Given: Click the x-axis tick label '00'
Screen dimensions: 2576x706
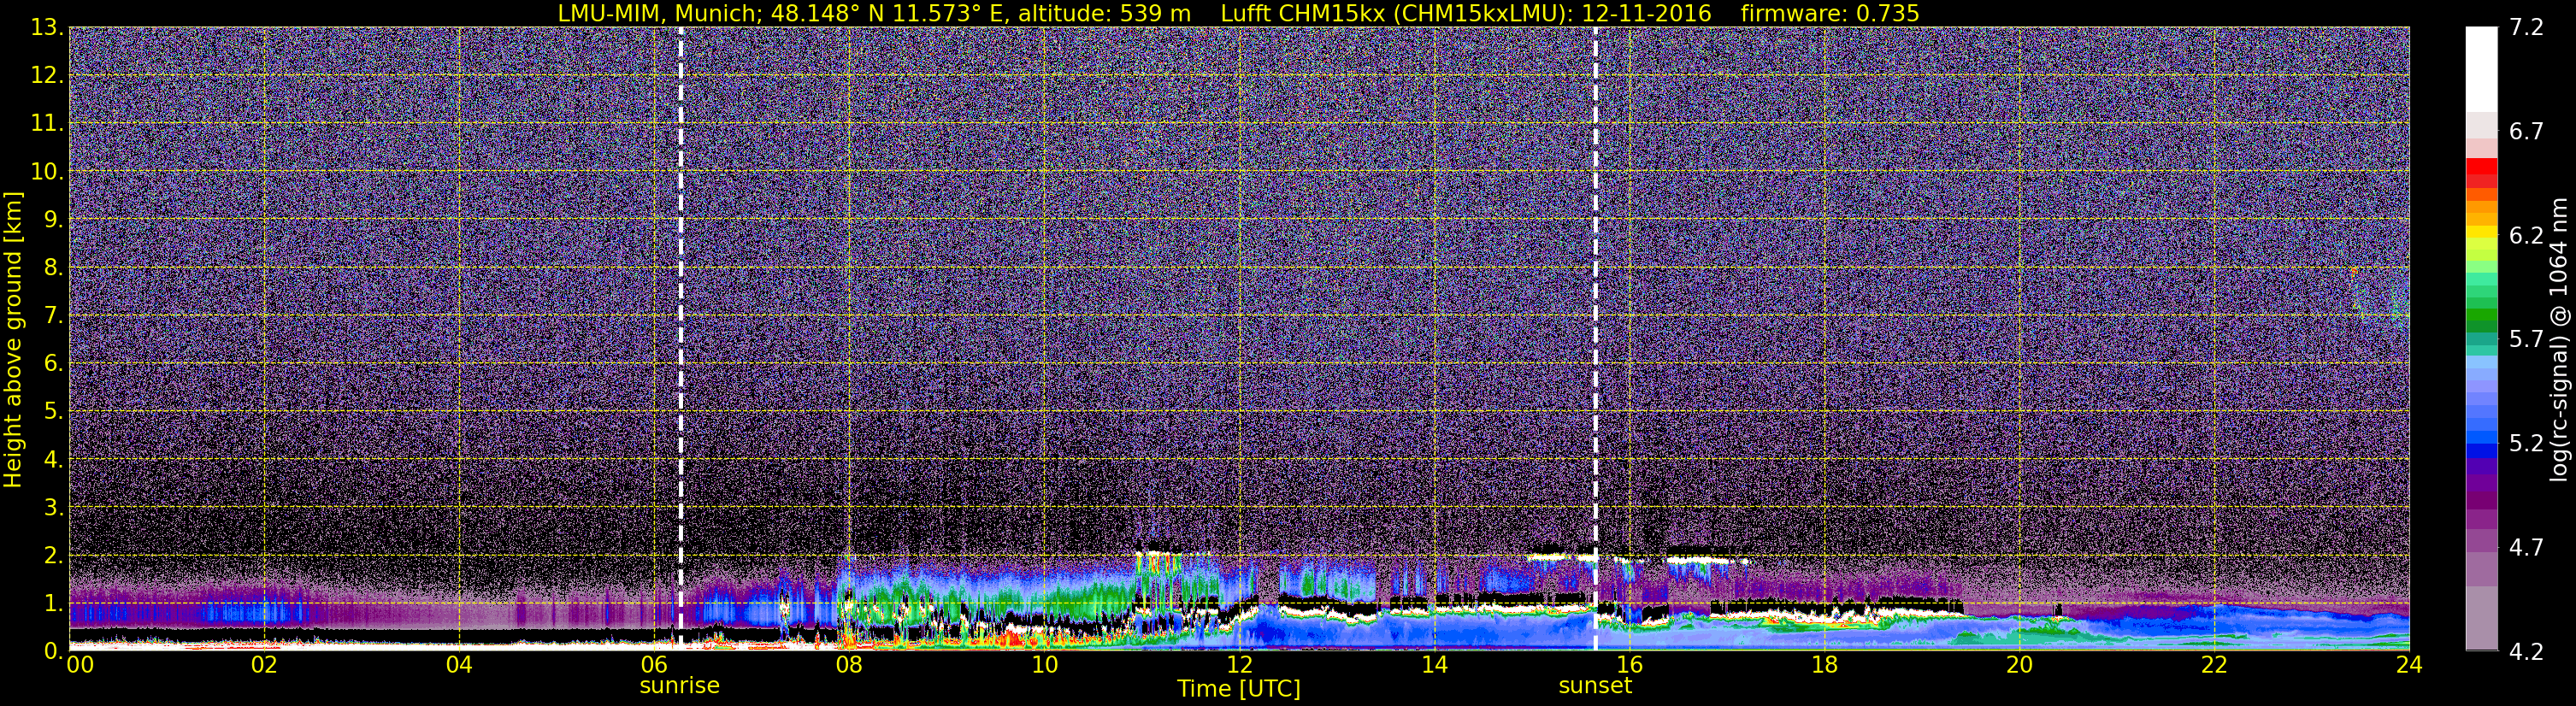Looking at the screenshot, I should 80,665.
